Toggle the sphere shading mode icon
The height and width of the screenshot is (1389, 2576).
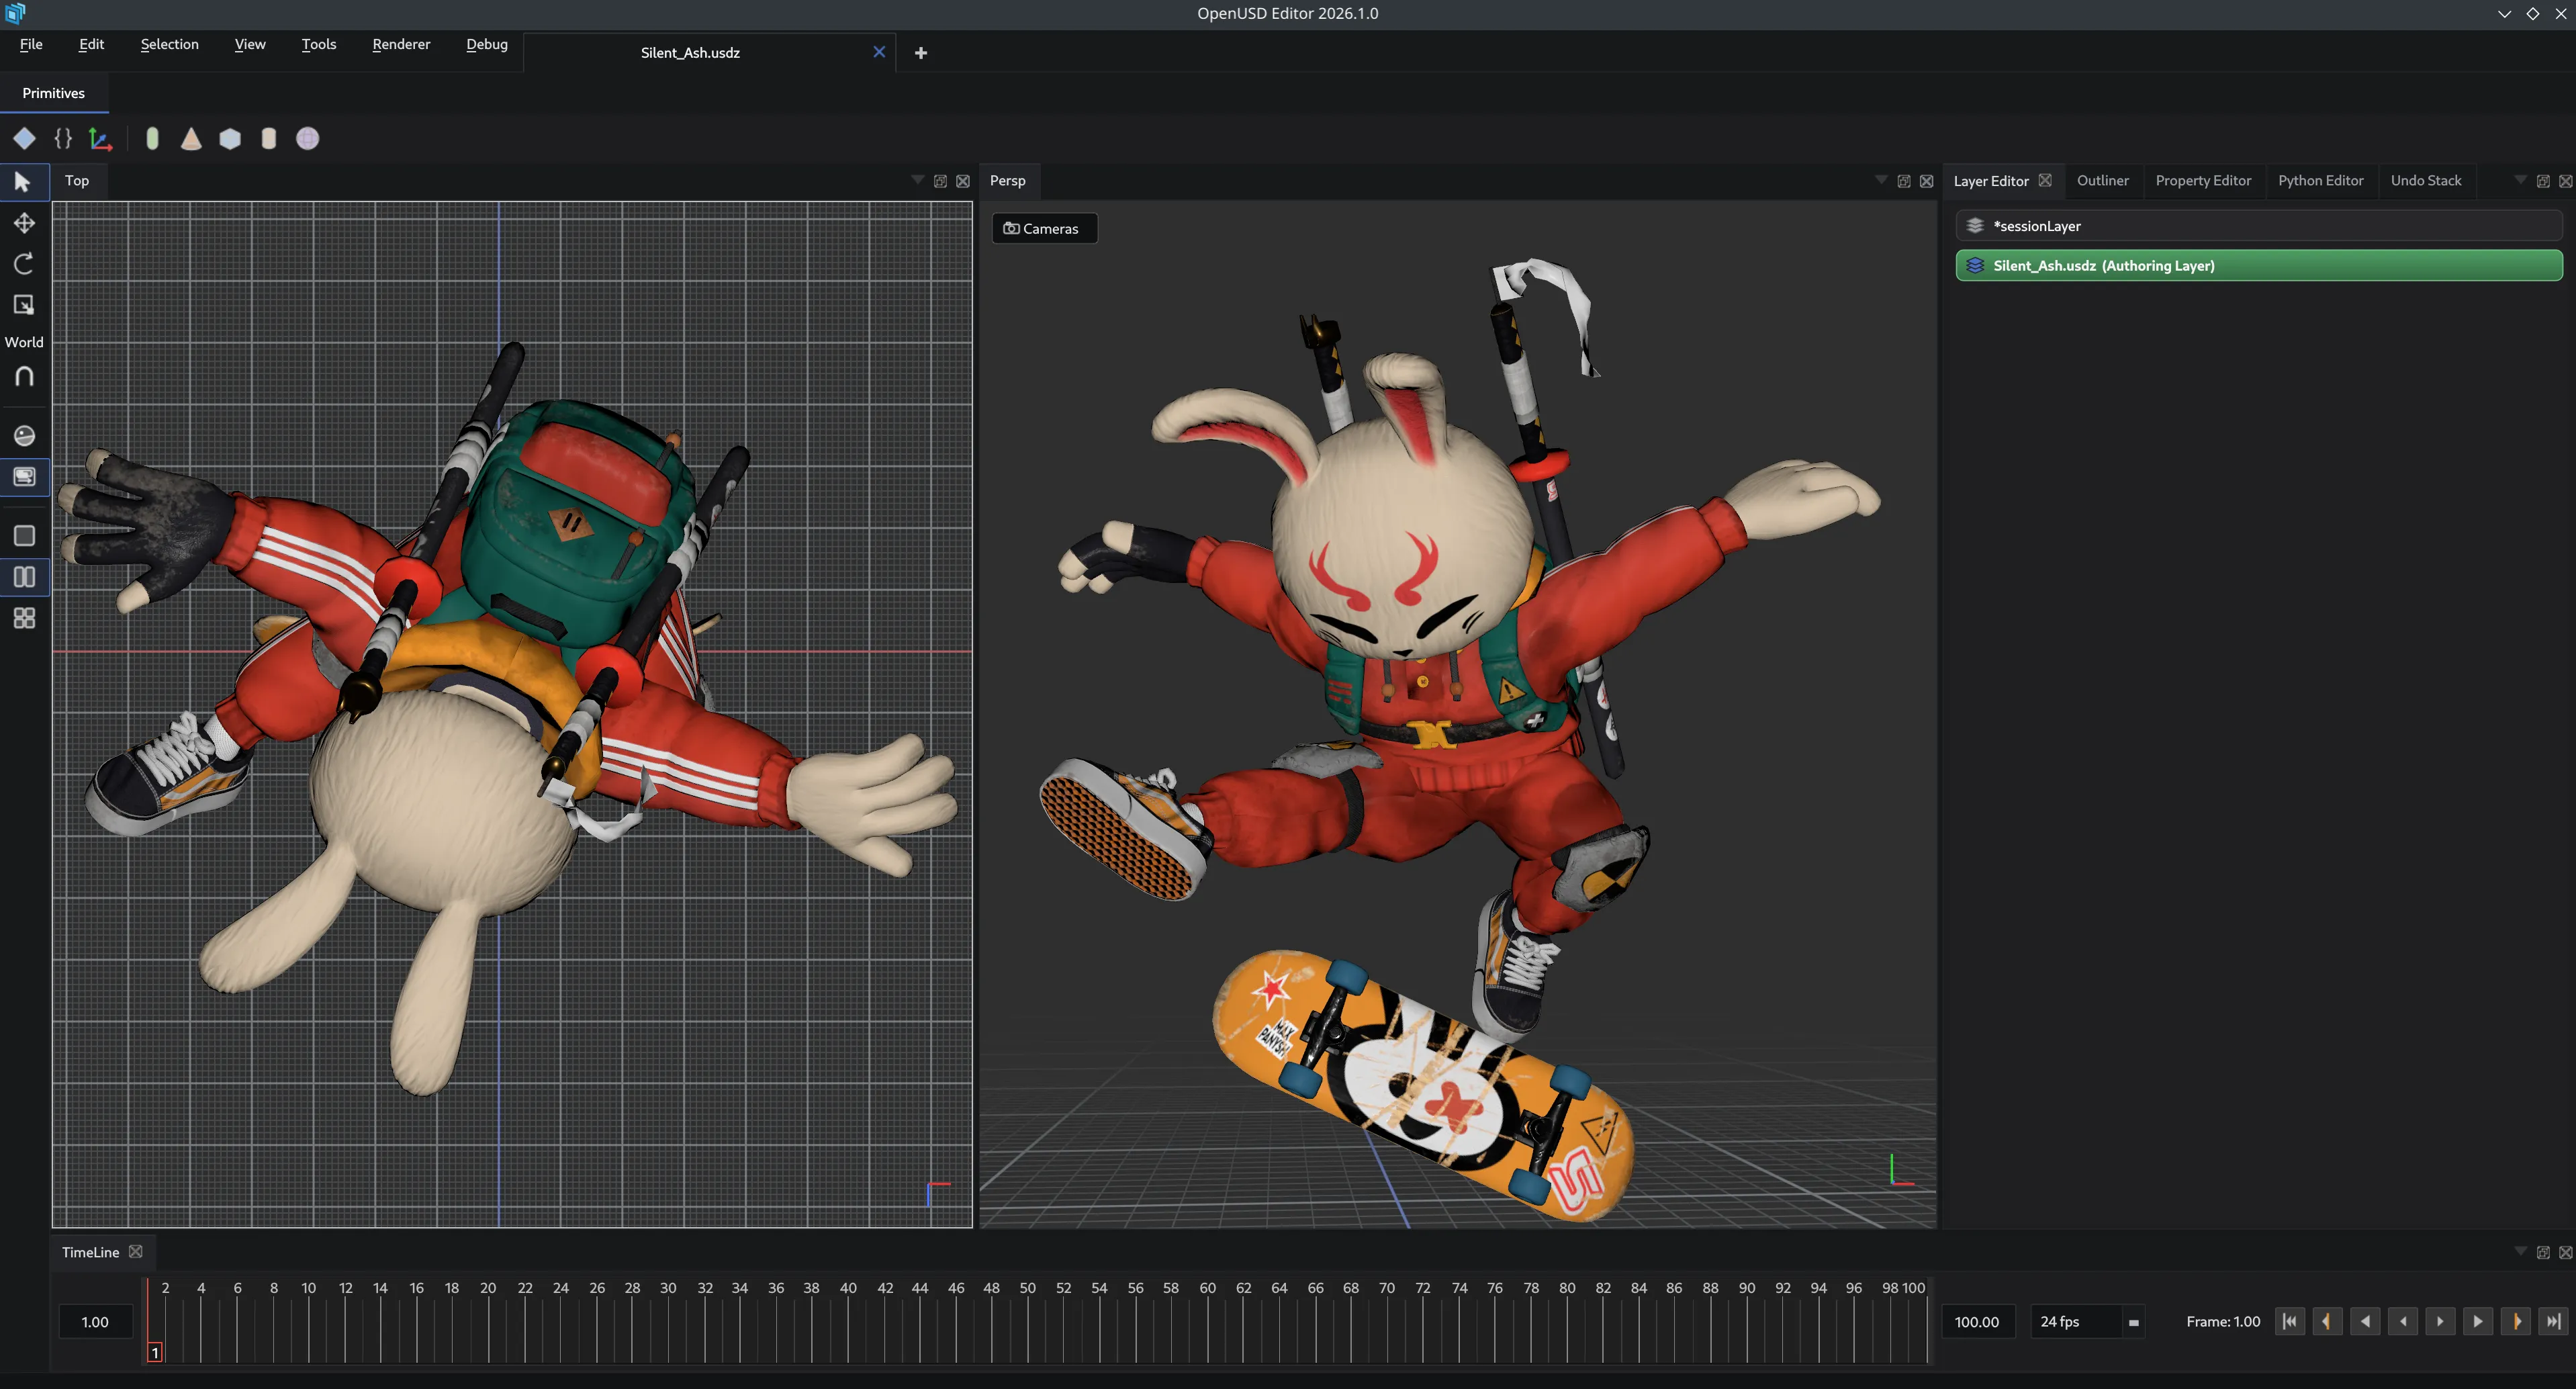[x=24, y=435]
